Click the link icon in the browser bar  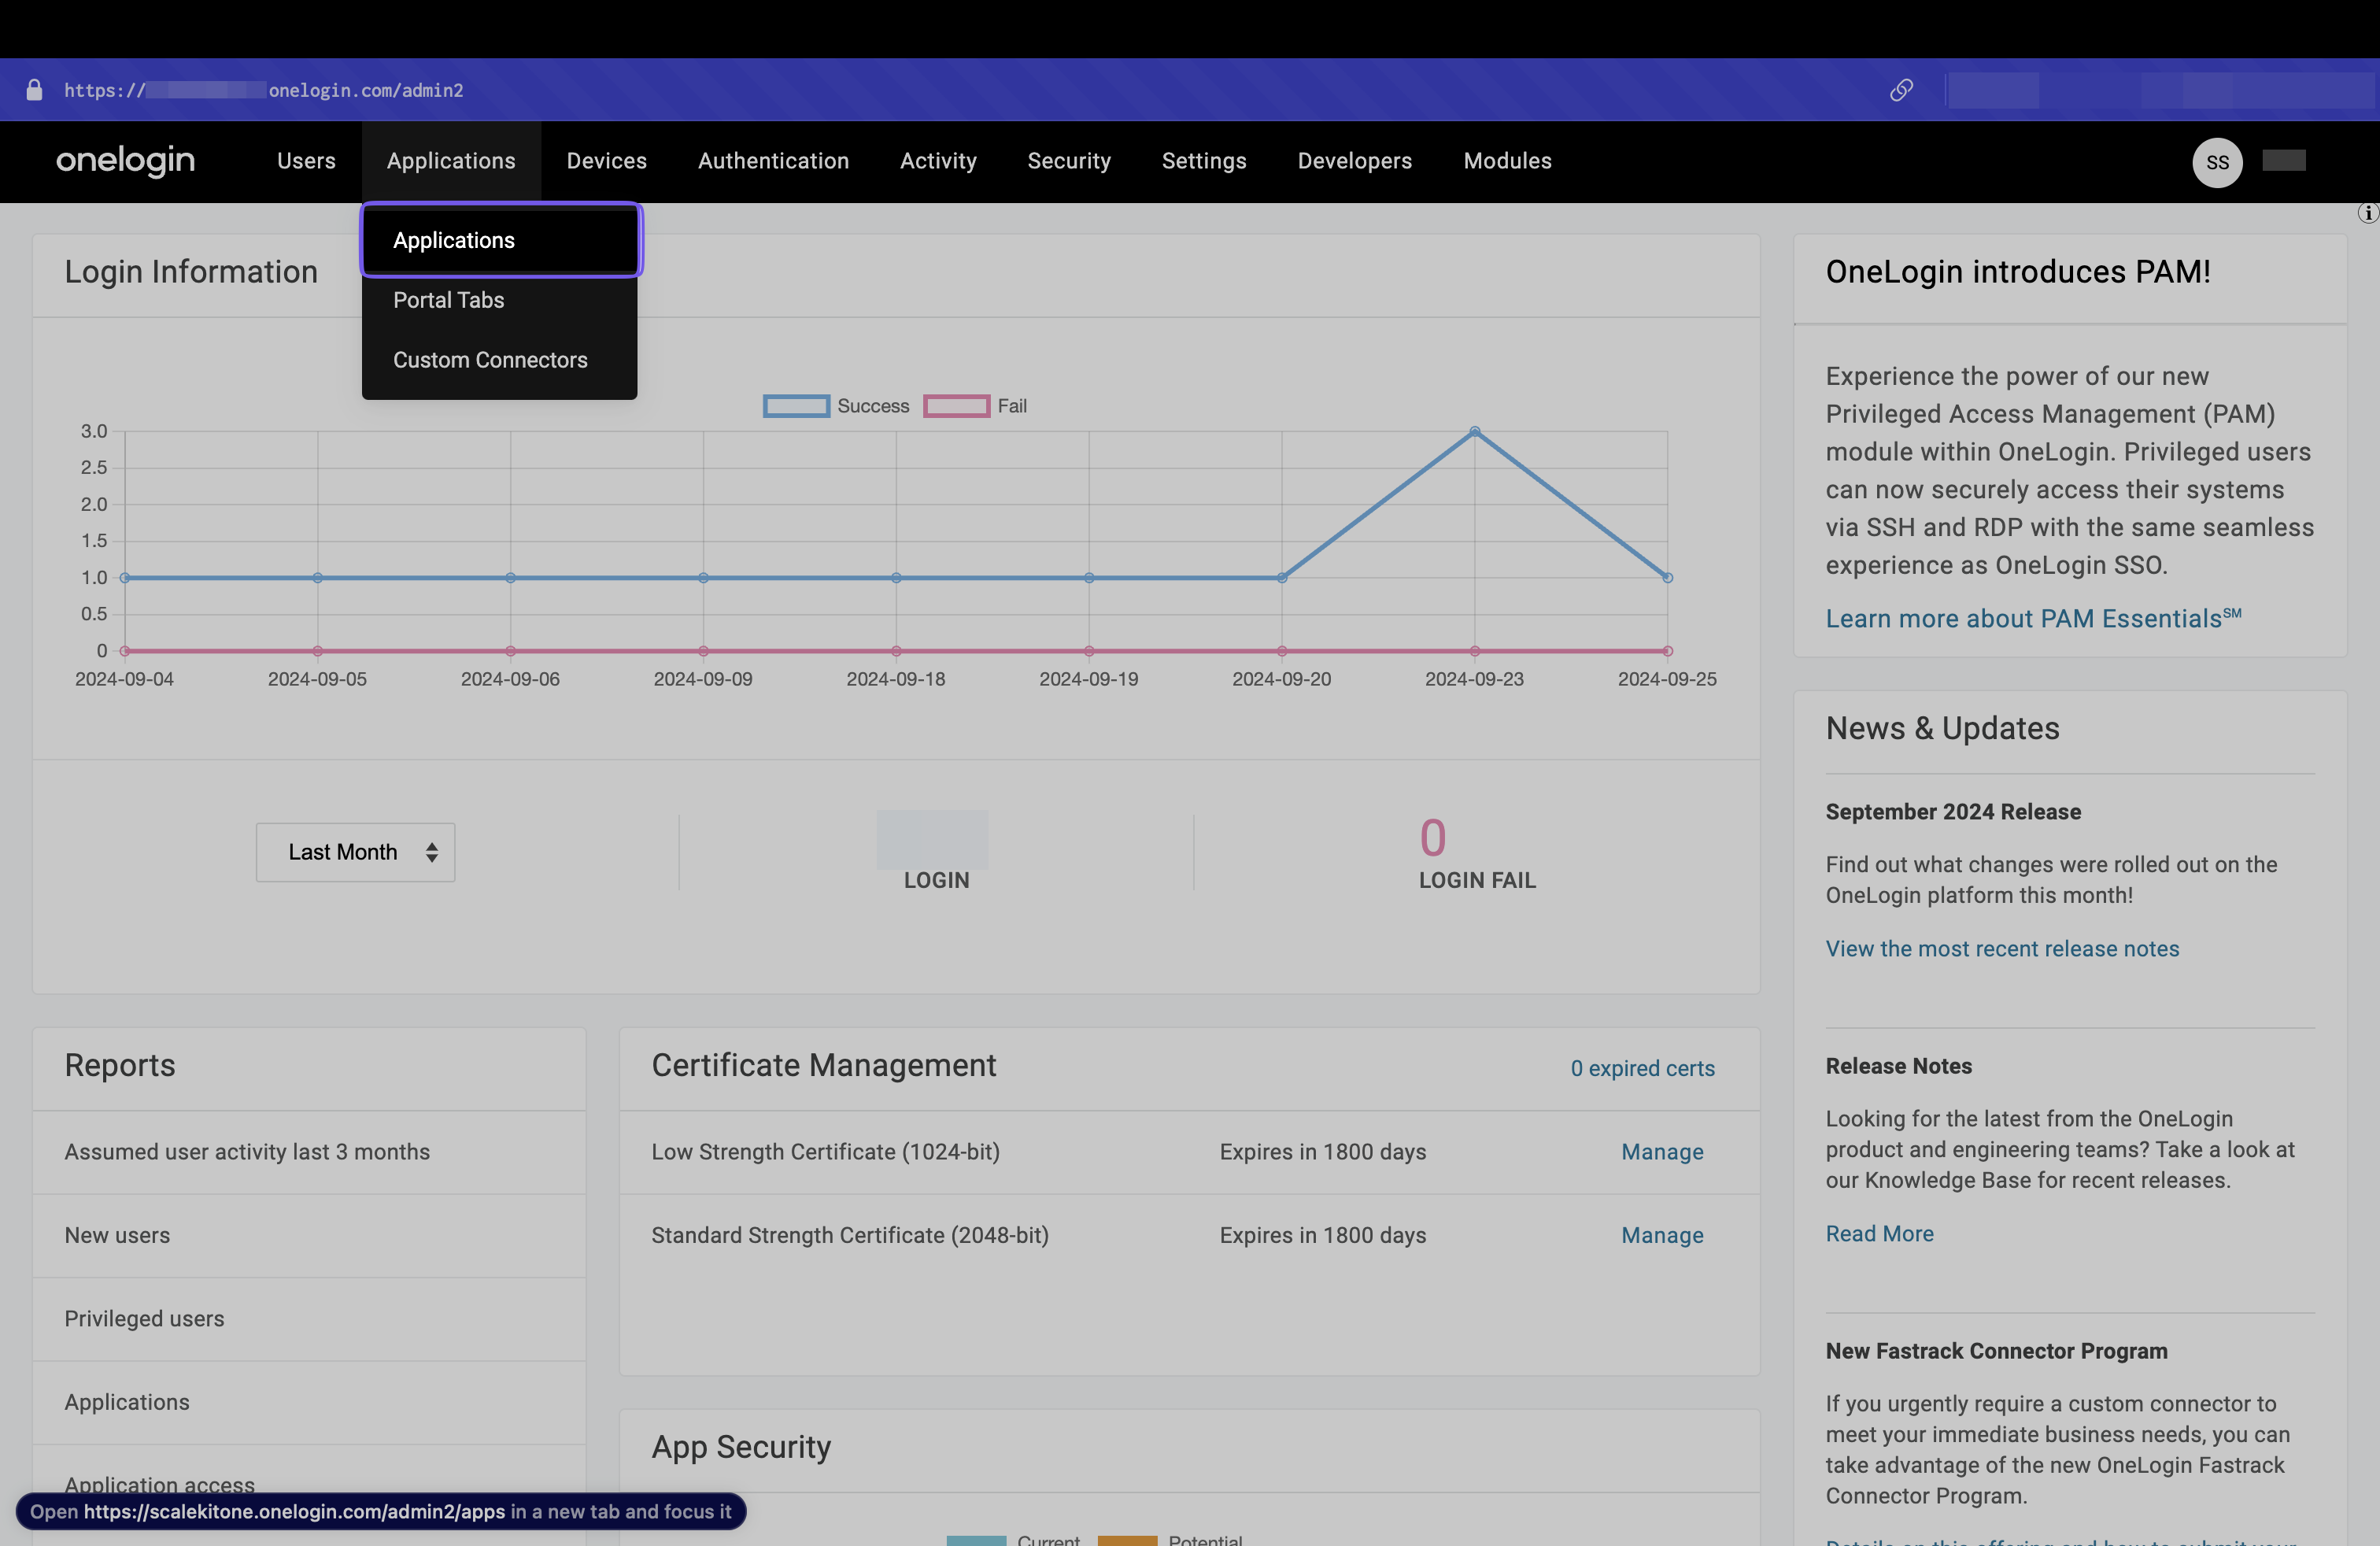tap(1901, 90)
